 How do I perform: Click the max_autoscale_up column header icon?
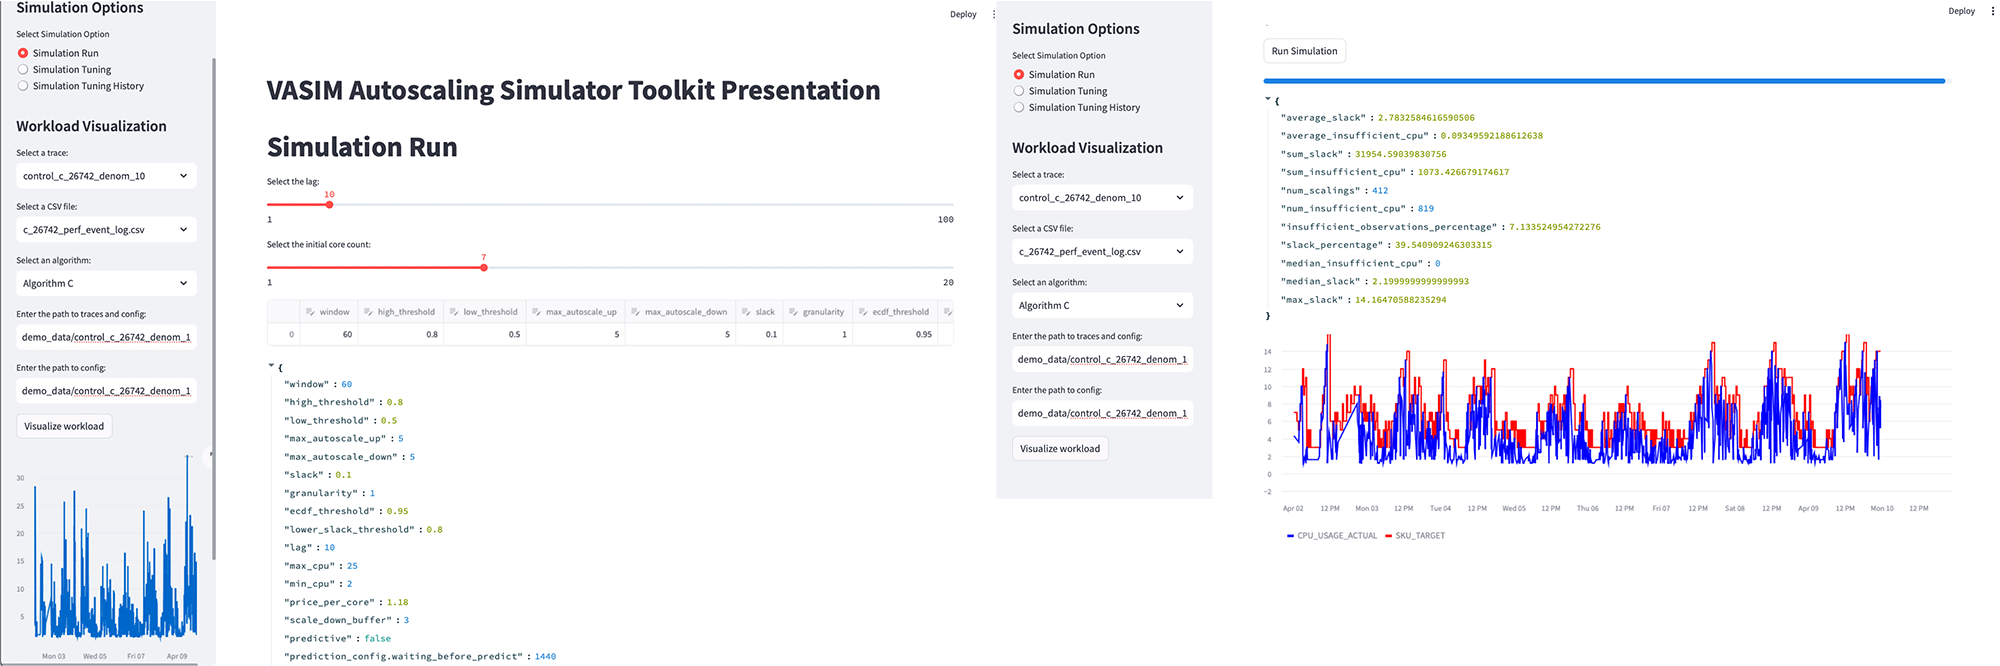[x=536, y=312]
